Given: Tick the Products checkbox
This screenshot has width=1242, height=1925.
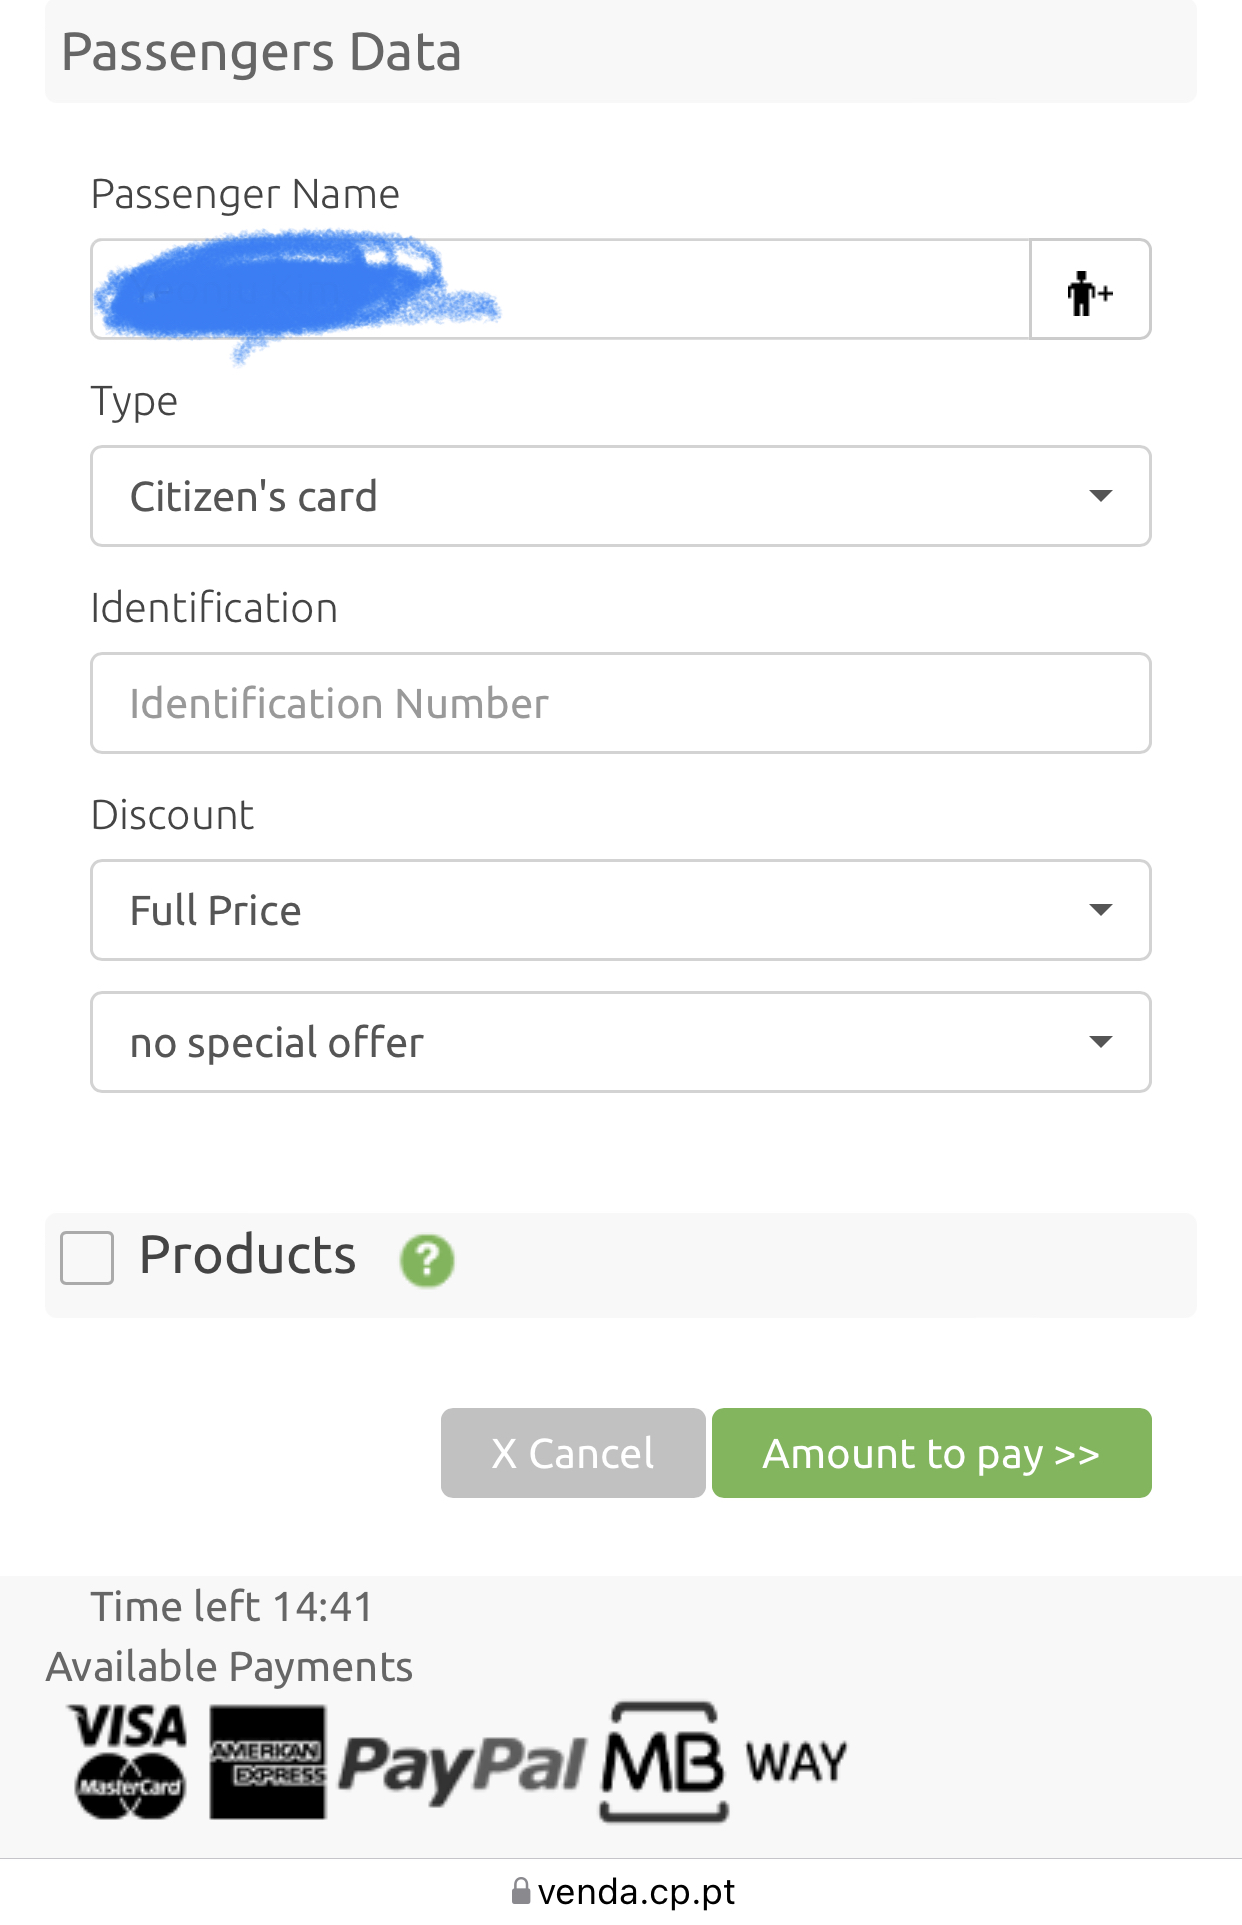Looking at the screenshot, I should pyautogui.click(x=87, y=1257).
